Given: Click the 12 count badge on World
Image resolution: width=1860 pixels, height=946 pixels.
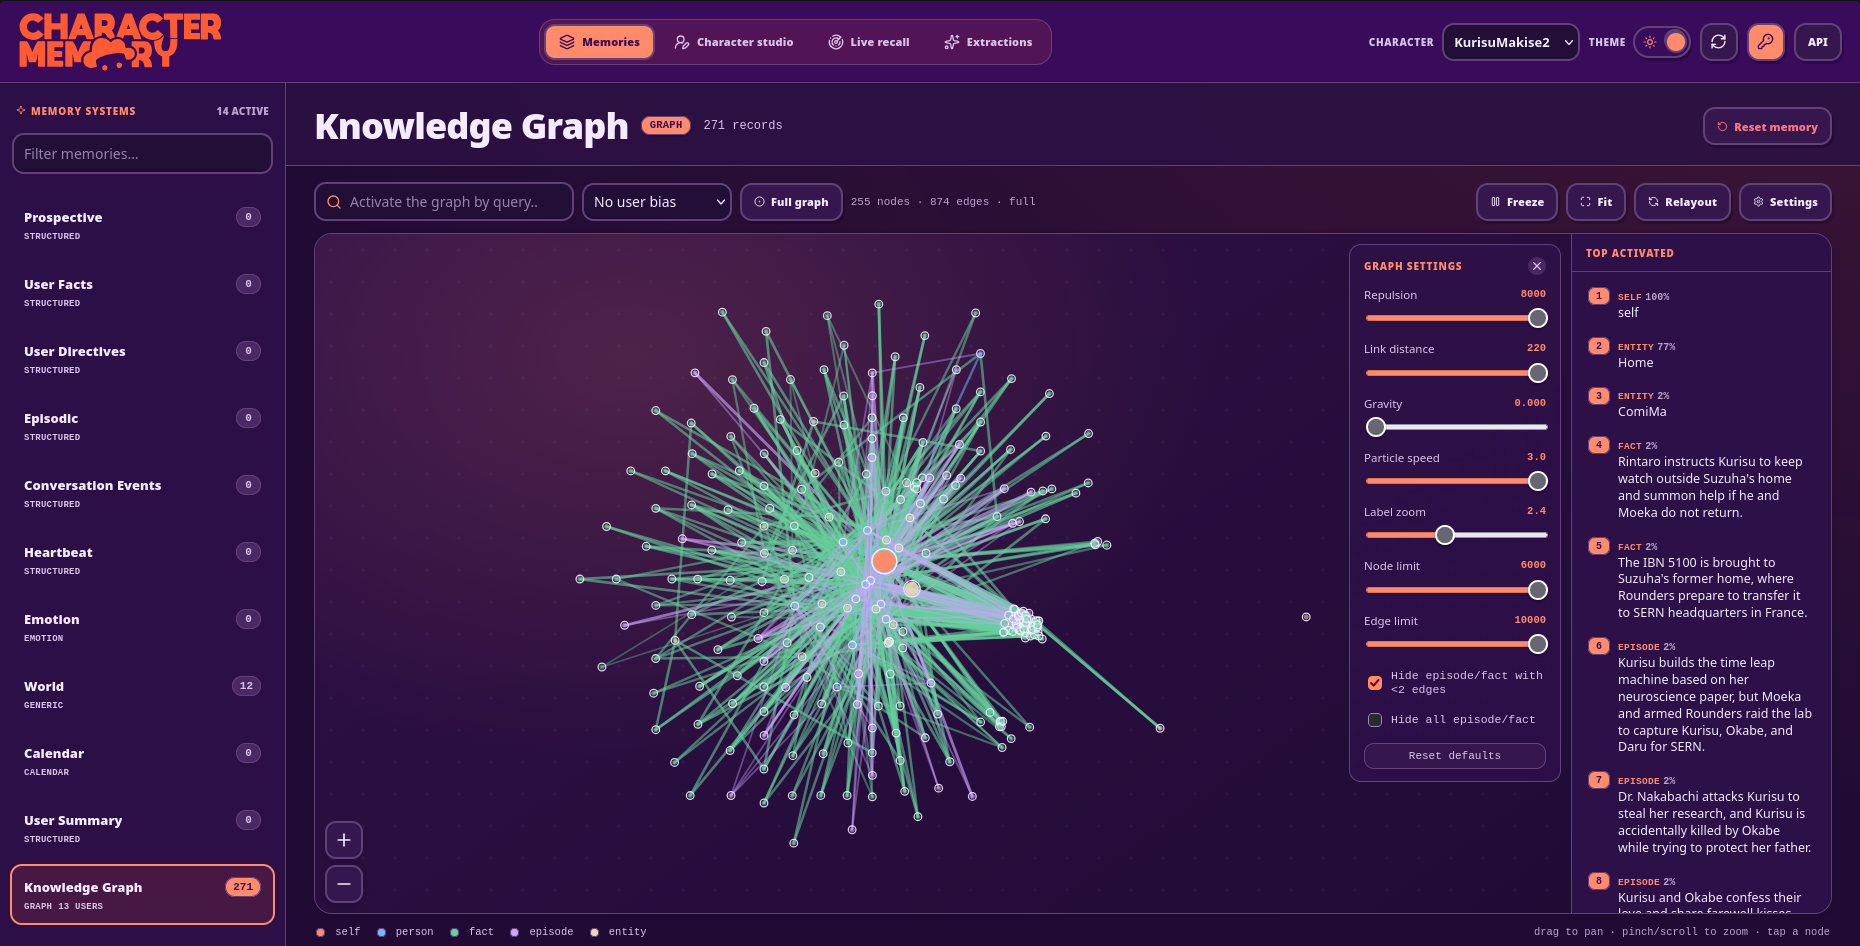Looking at the screenshot, I should pyautogui.click(x=246, y=686).
